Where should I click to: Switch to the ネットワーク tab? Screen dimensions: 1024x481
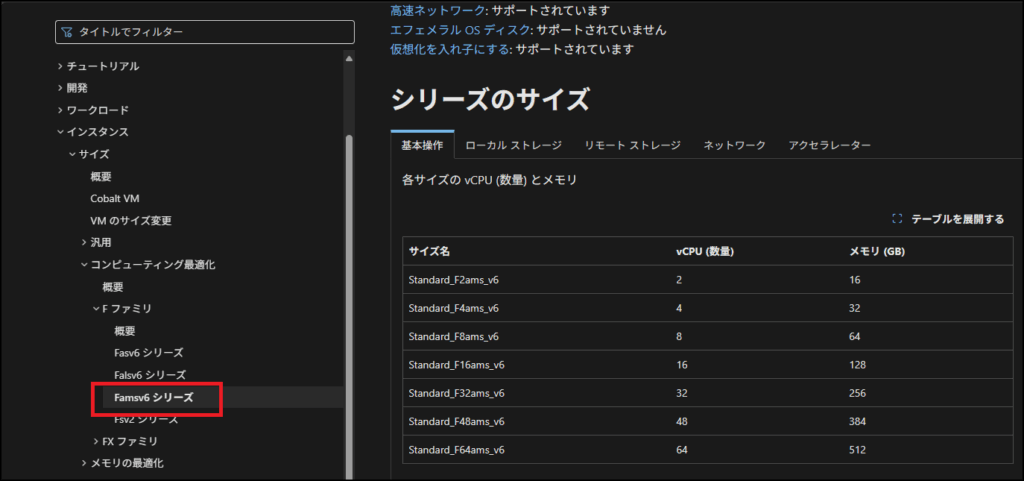pyautogui.click(x=734, y=146)
